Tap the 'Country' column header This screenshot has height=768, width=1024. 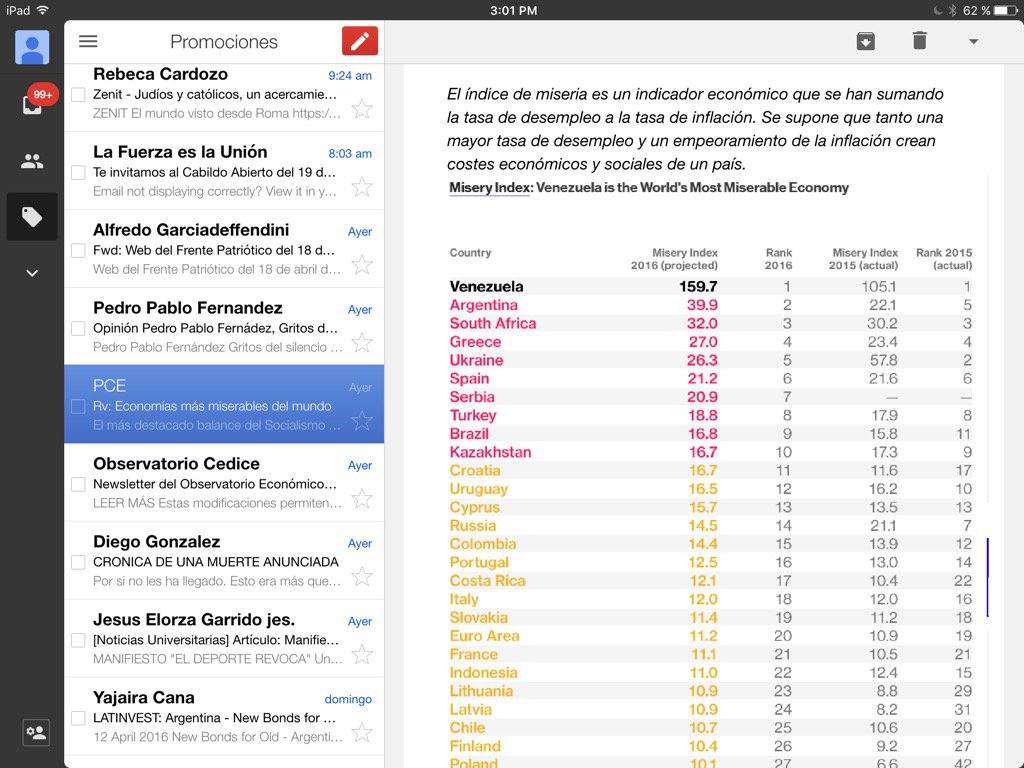coord(470,253)
